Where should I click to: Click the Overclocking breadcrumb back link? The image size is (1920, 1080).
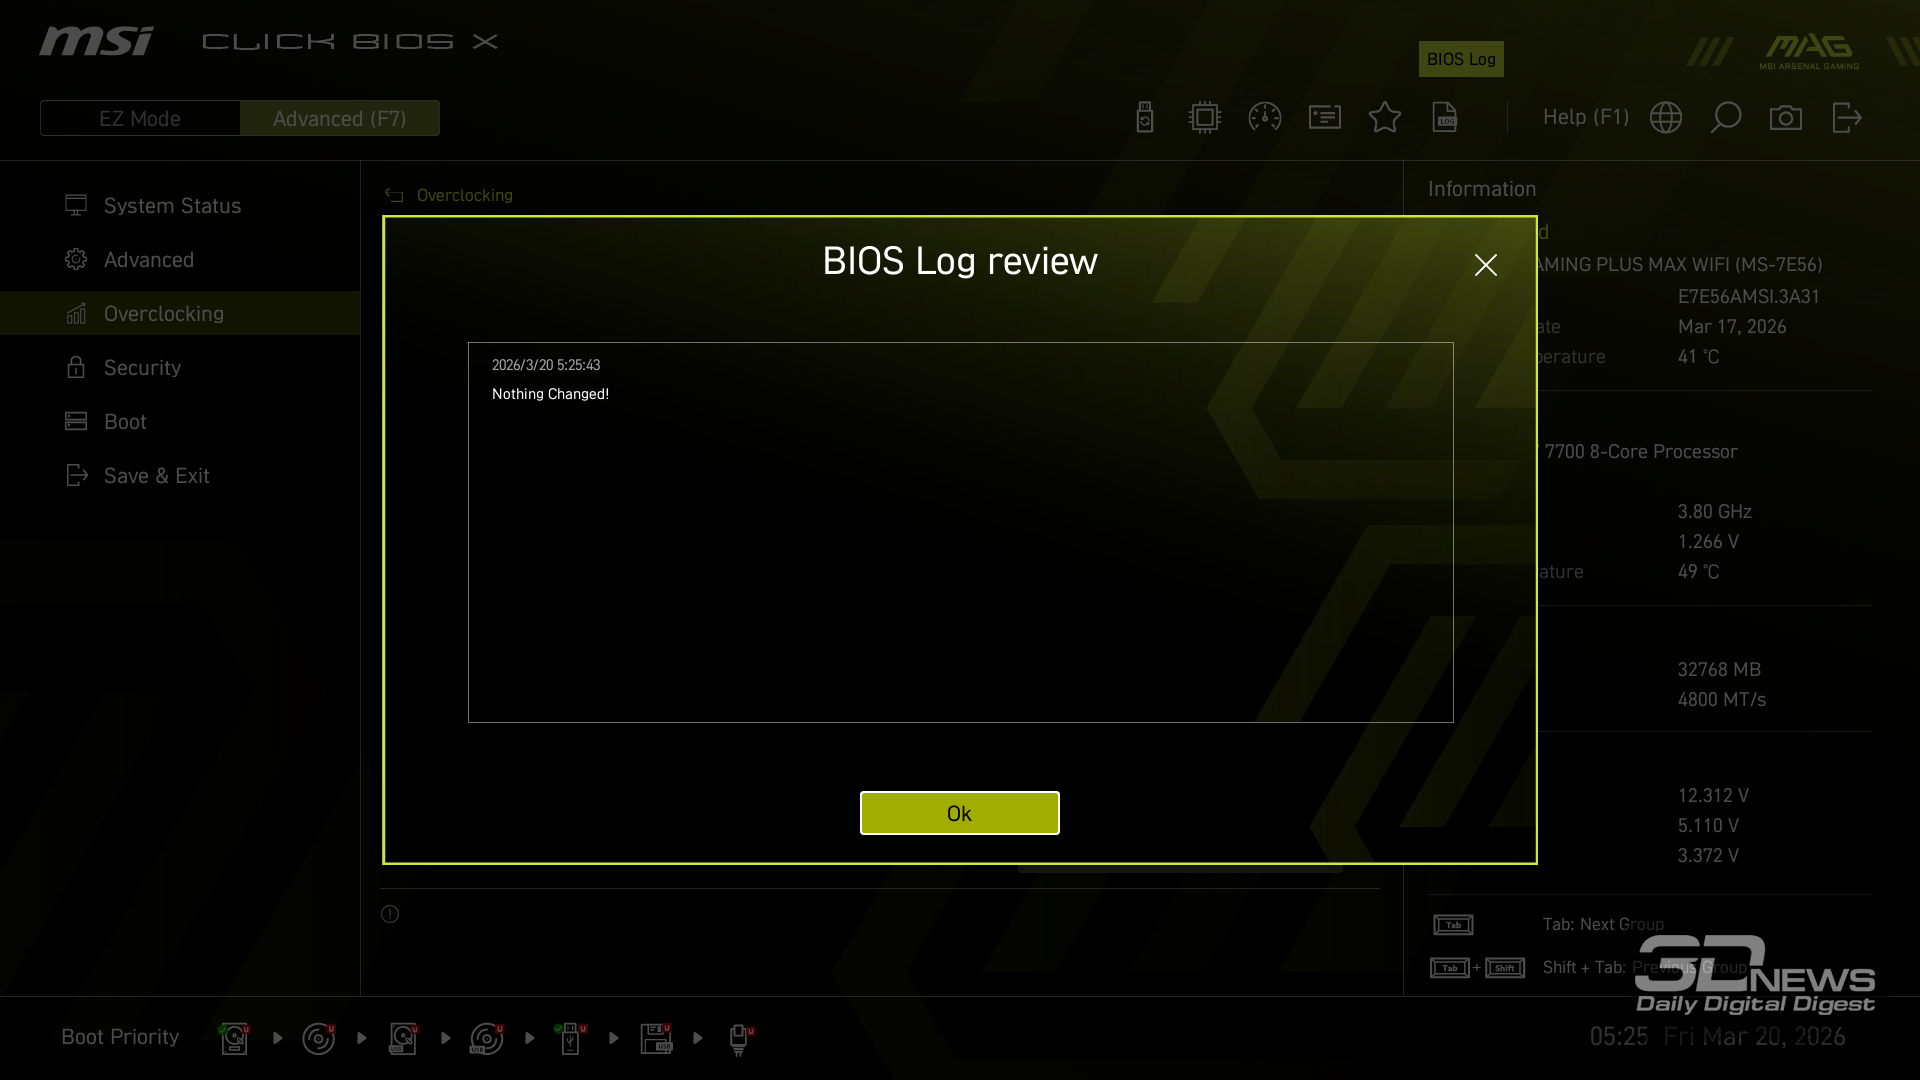tap(464, 195)
